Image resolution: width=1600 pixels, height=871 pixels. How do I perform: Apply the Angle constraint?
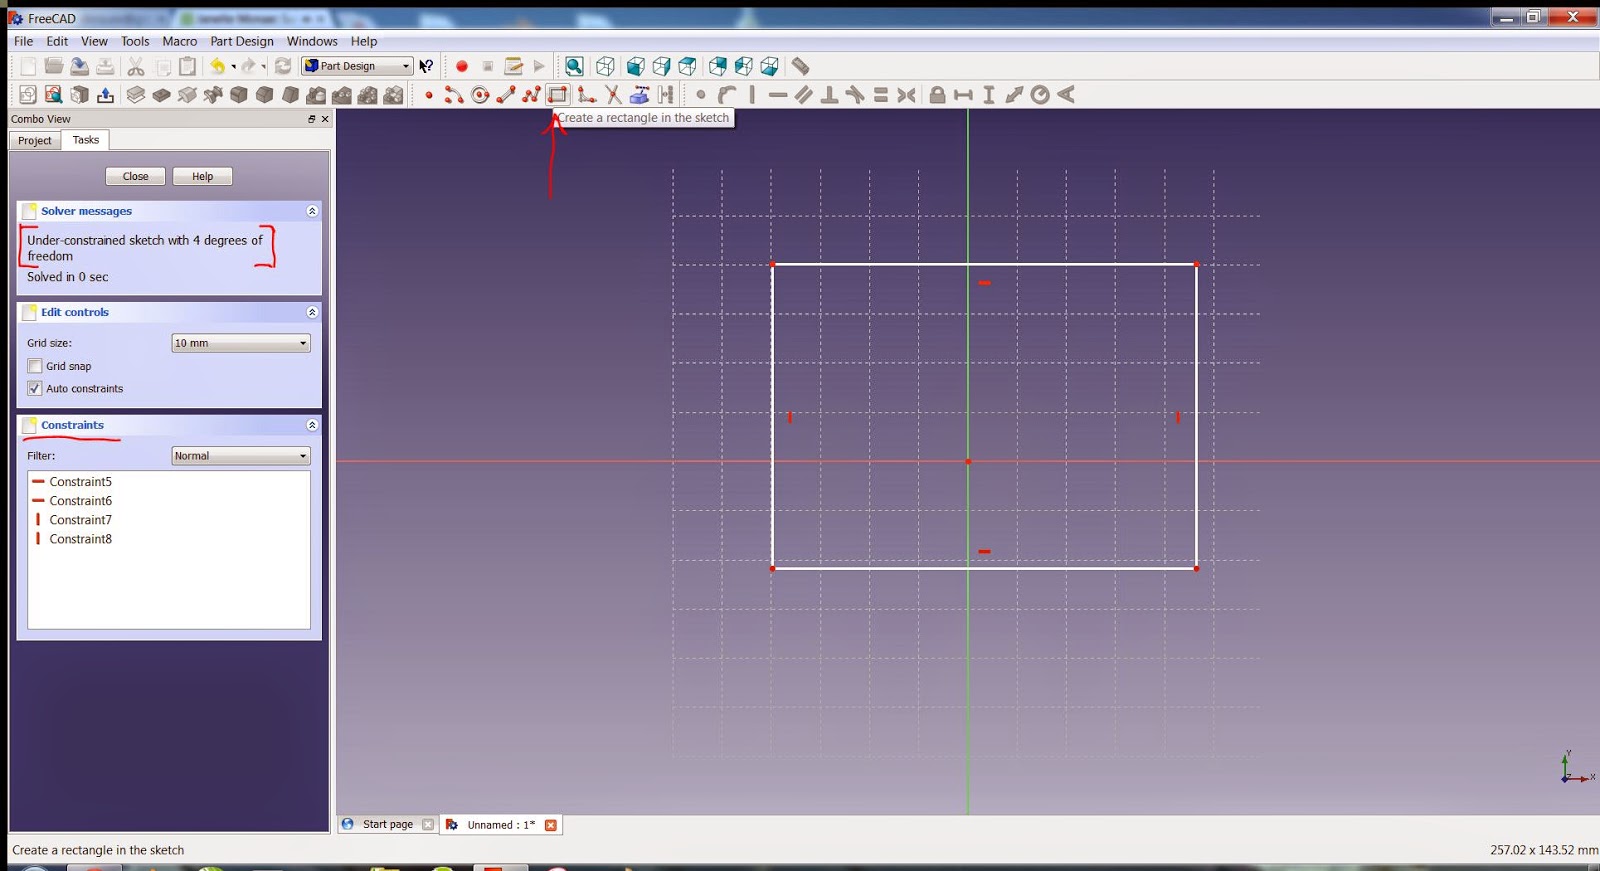(x=1066, y=95)
